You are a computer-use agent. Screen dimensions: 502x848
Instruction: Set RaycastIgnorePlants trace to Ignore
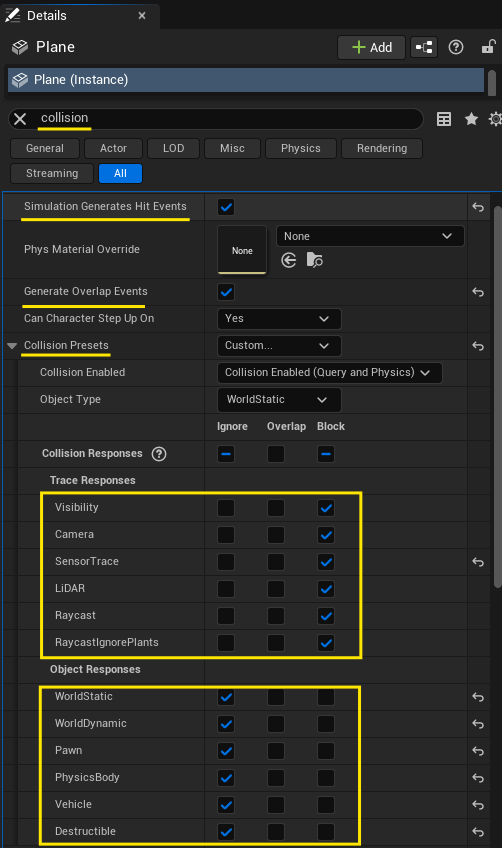pos(226,643)
